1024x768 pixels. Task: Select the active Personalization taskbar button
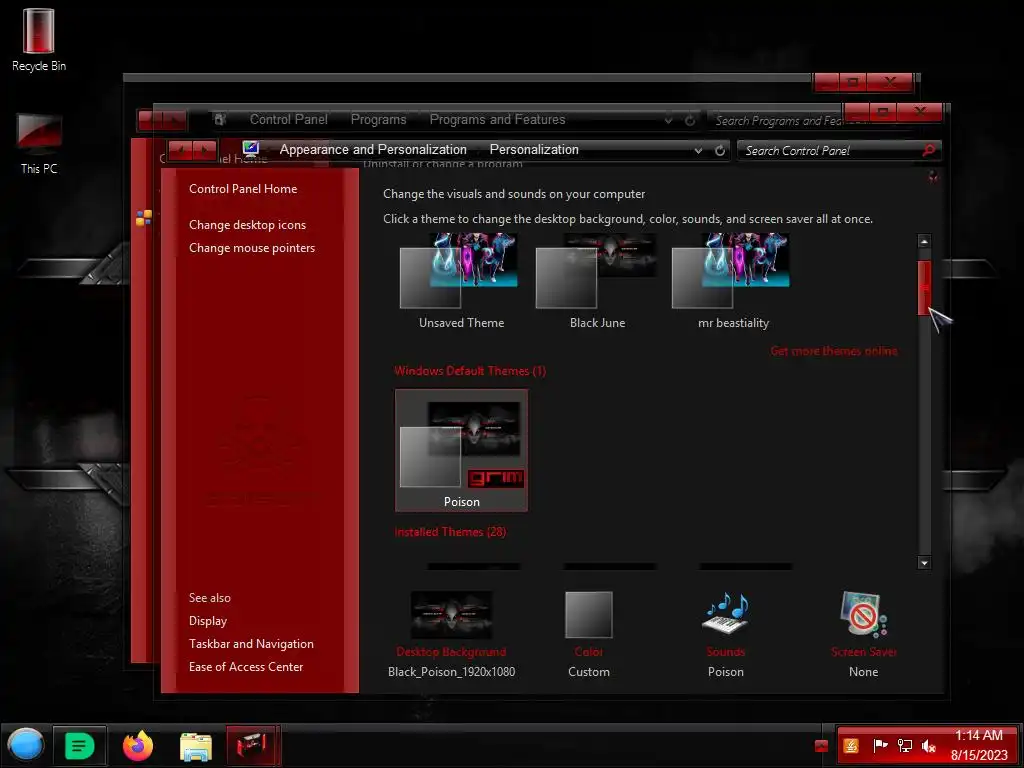pos(253,745)
